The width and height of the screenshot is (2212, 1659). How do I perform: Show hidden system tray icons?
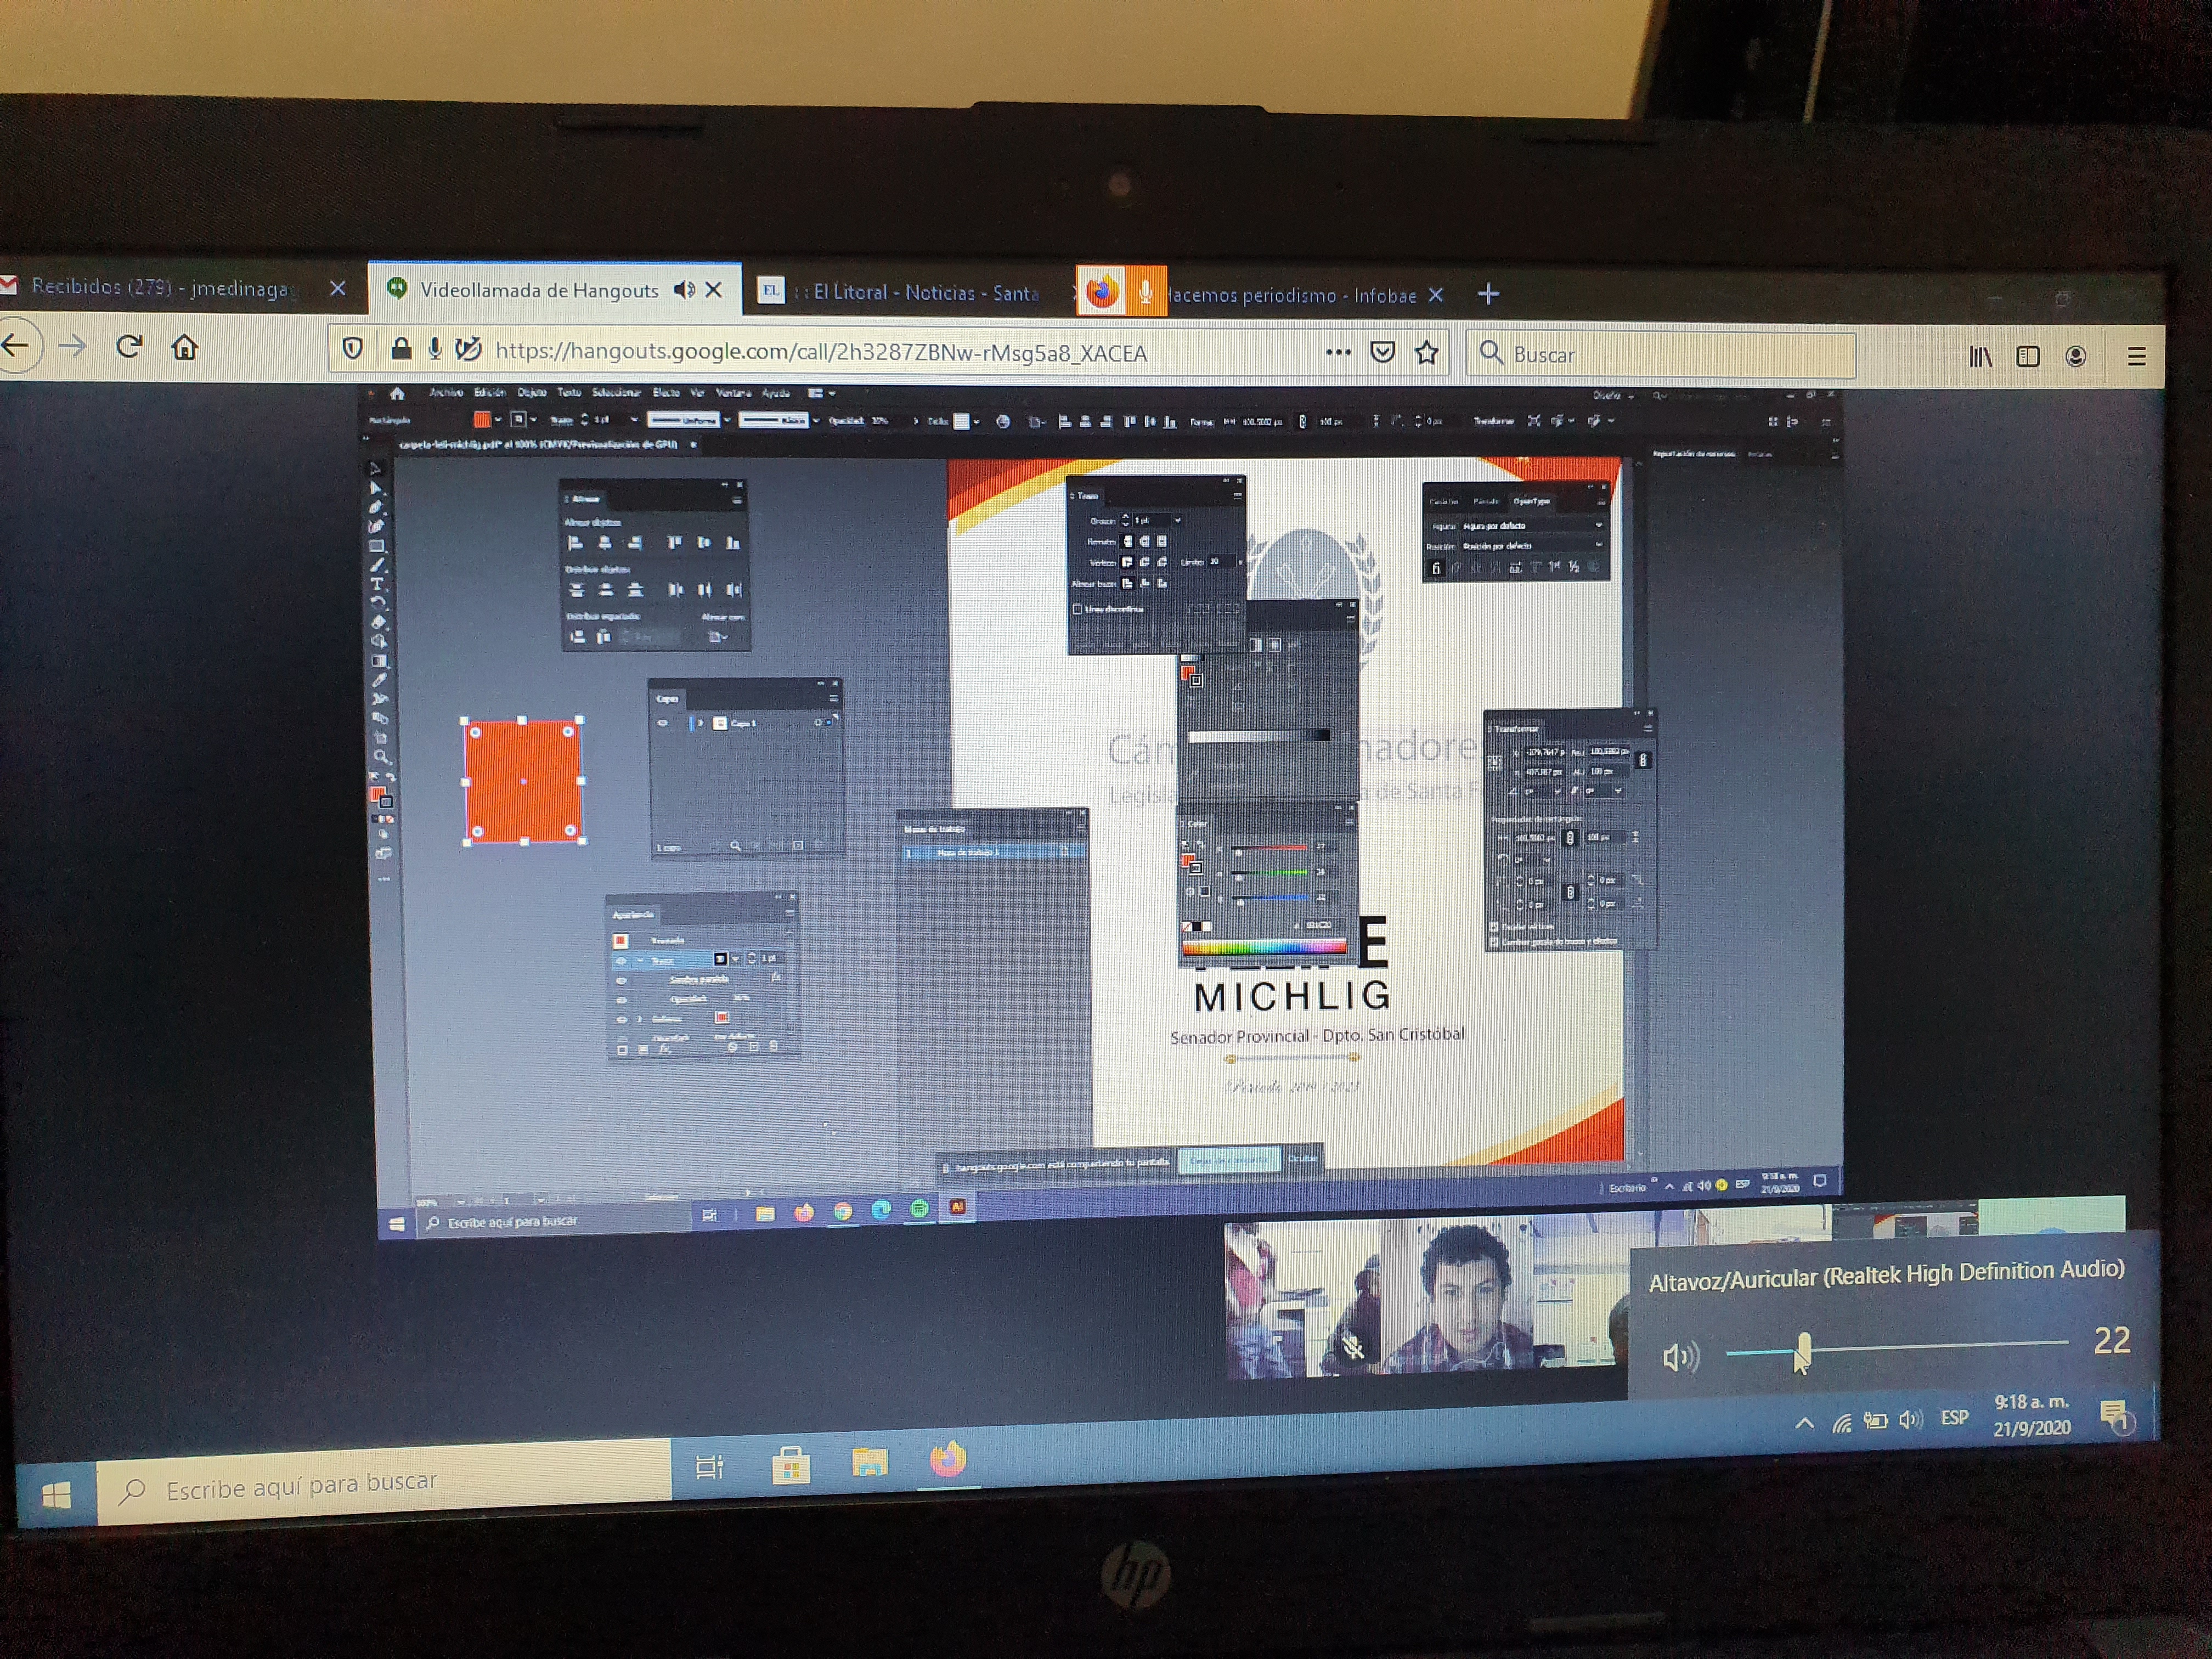tap(1804, 1422)
